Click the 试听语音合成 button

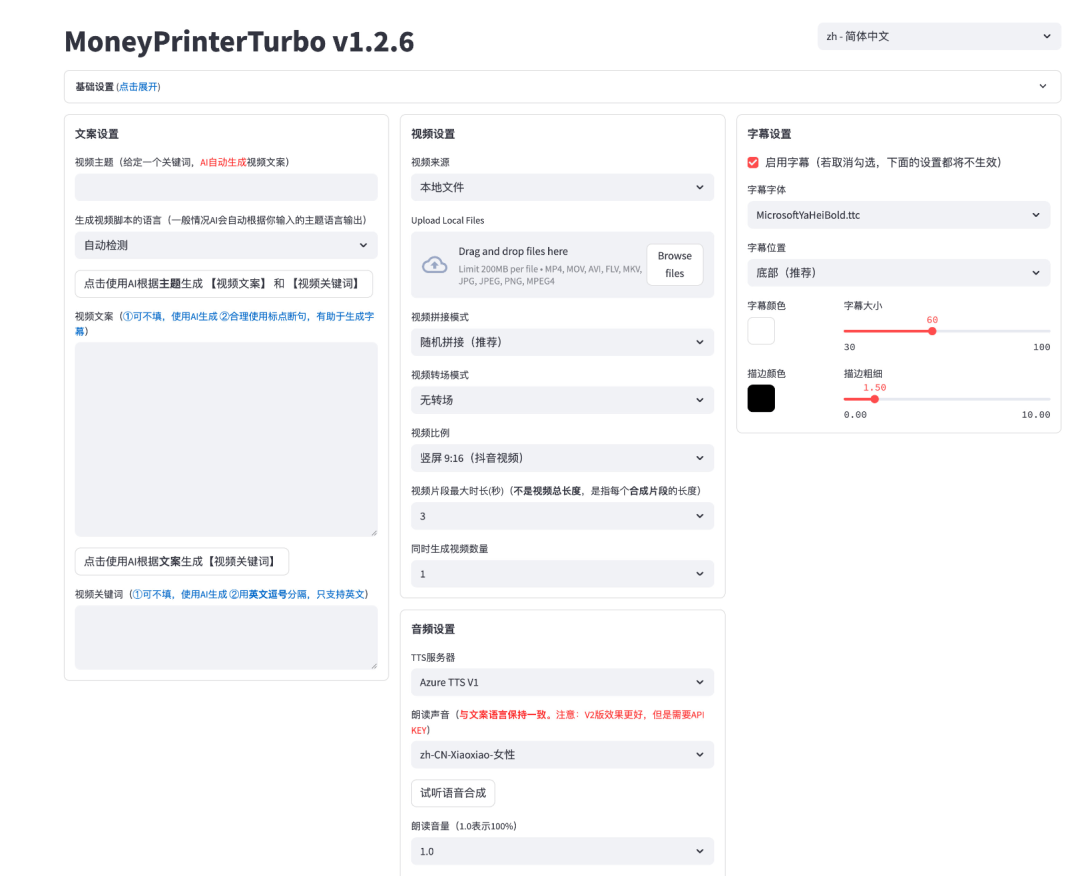pyautogui.click(x=453, y=793)
